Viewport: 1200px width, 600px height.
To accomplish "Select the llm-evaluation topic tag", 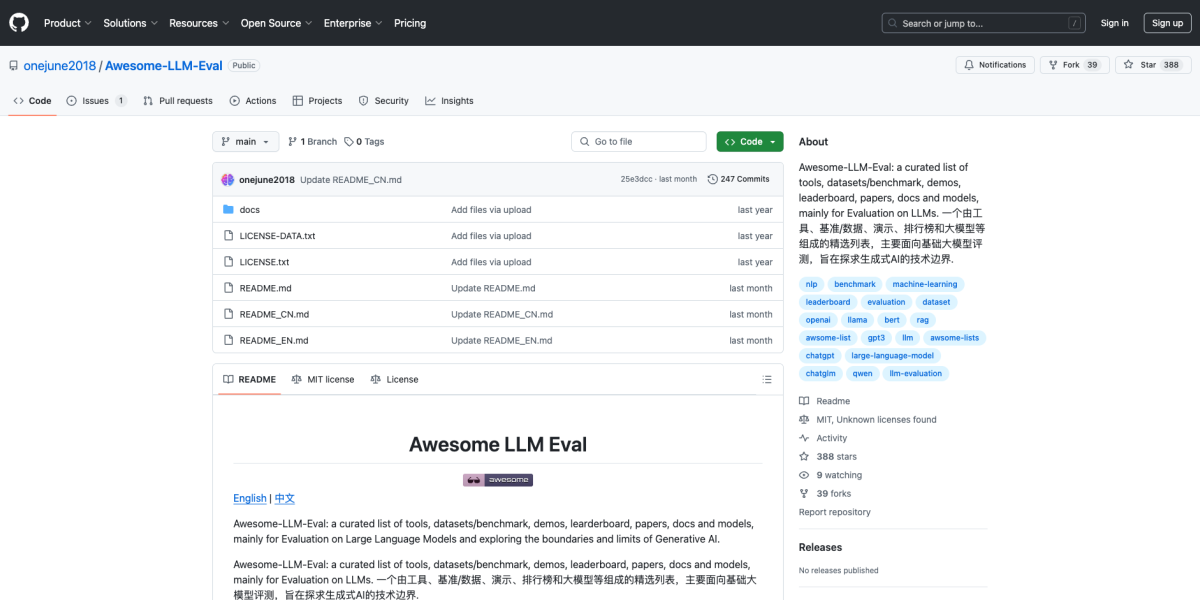I will point(915,373).
